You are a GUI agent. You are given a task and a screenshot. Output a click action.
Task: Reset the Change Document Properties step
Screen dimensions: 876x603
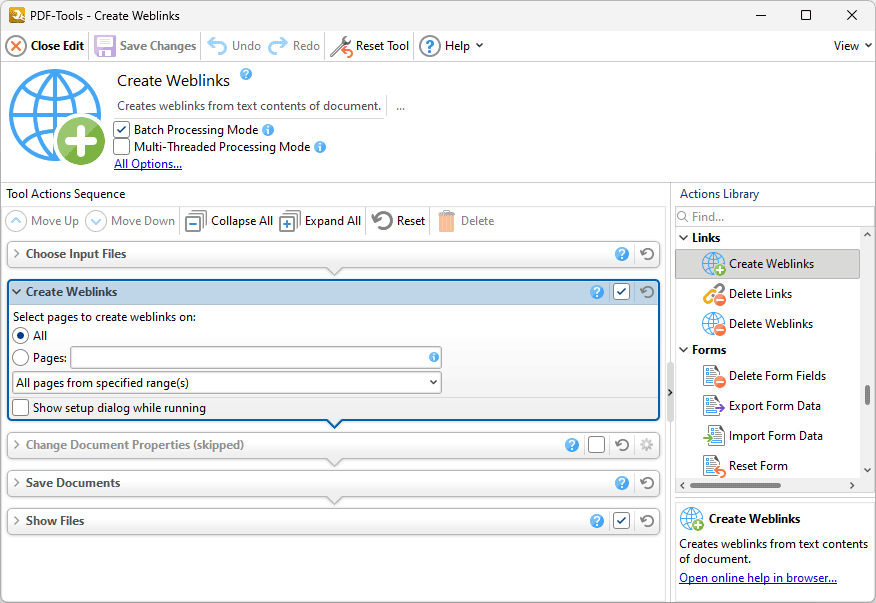pos(622,445)
